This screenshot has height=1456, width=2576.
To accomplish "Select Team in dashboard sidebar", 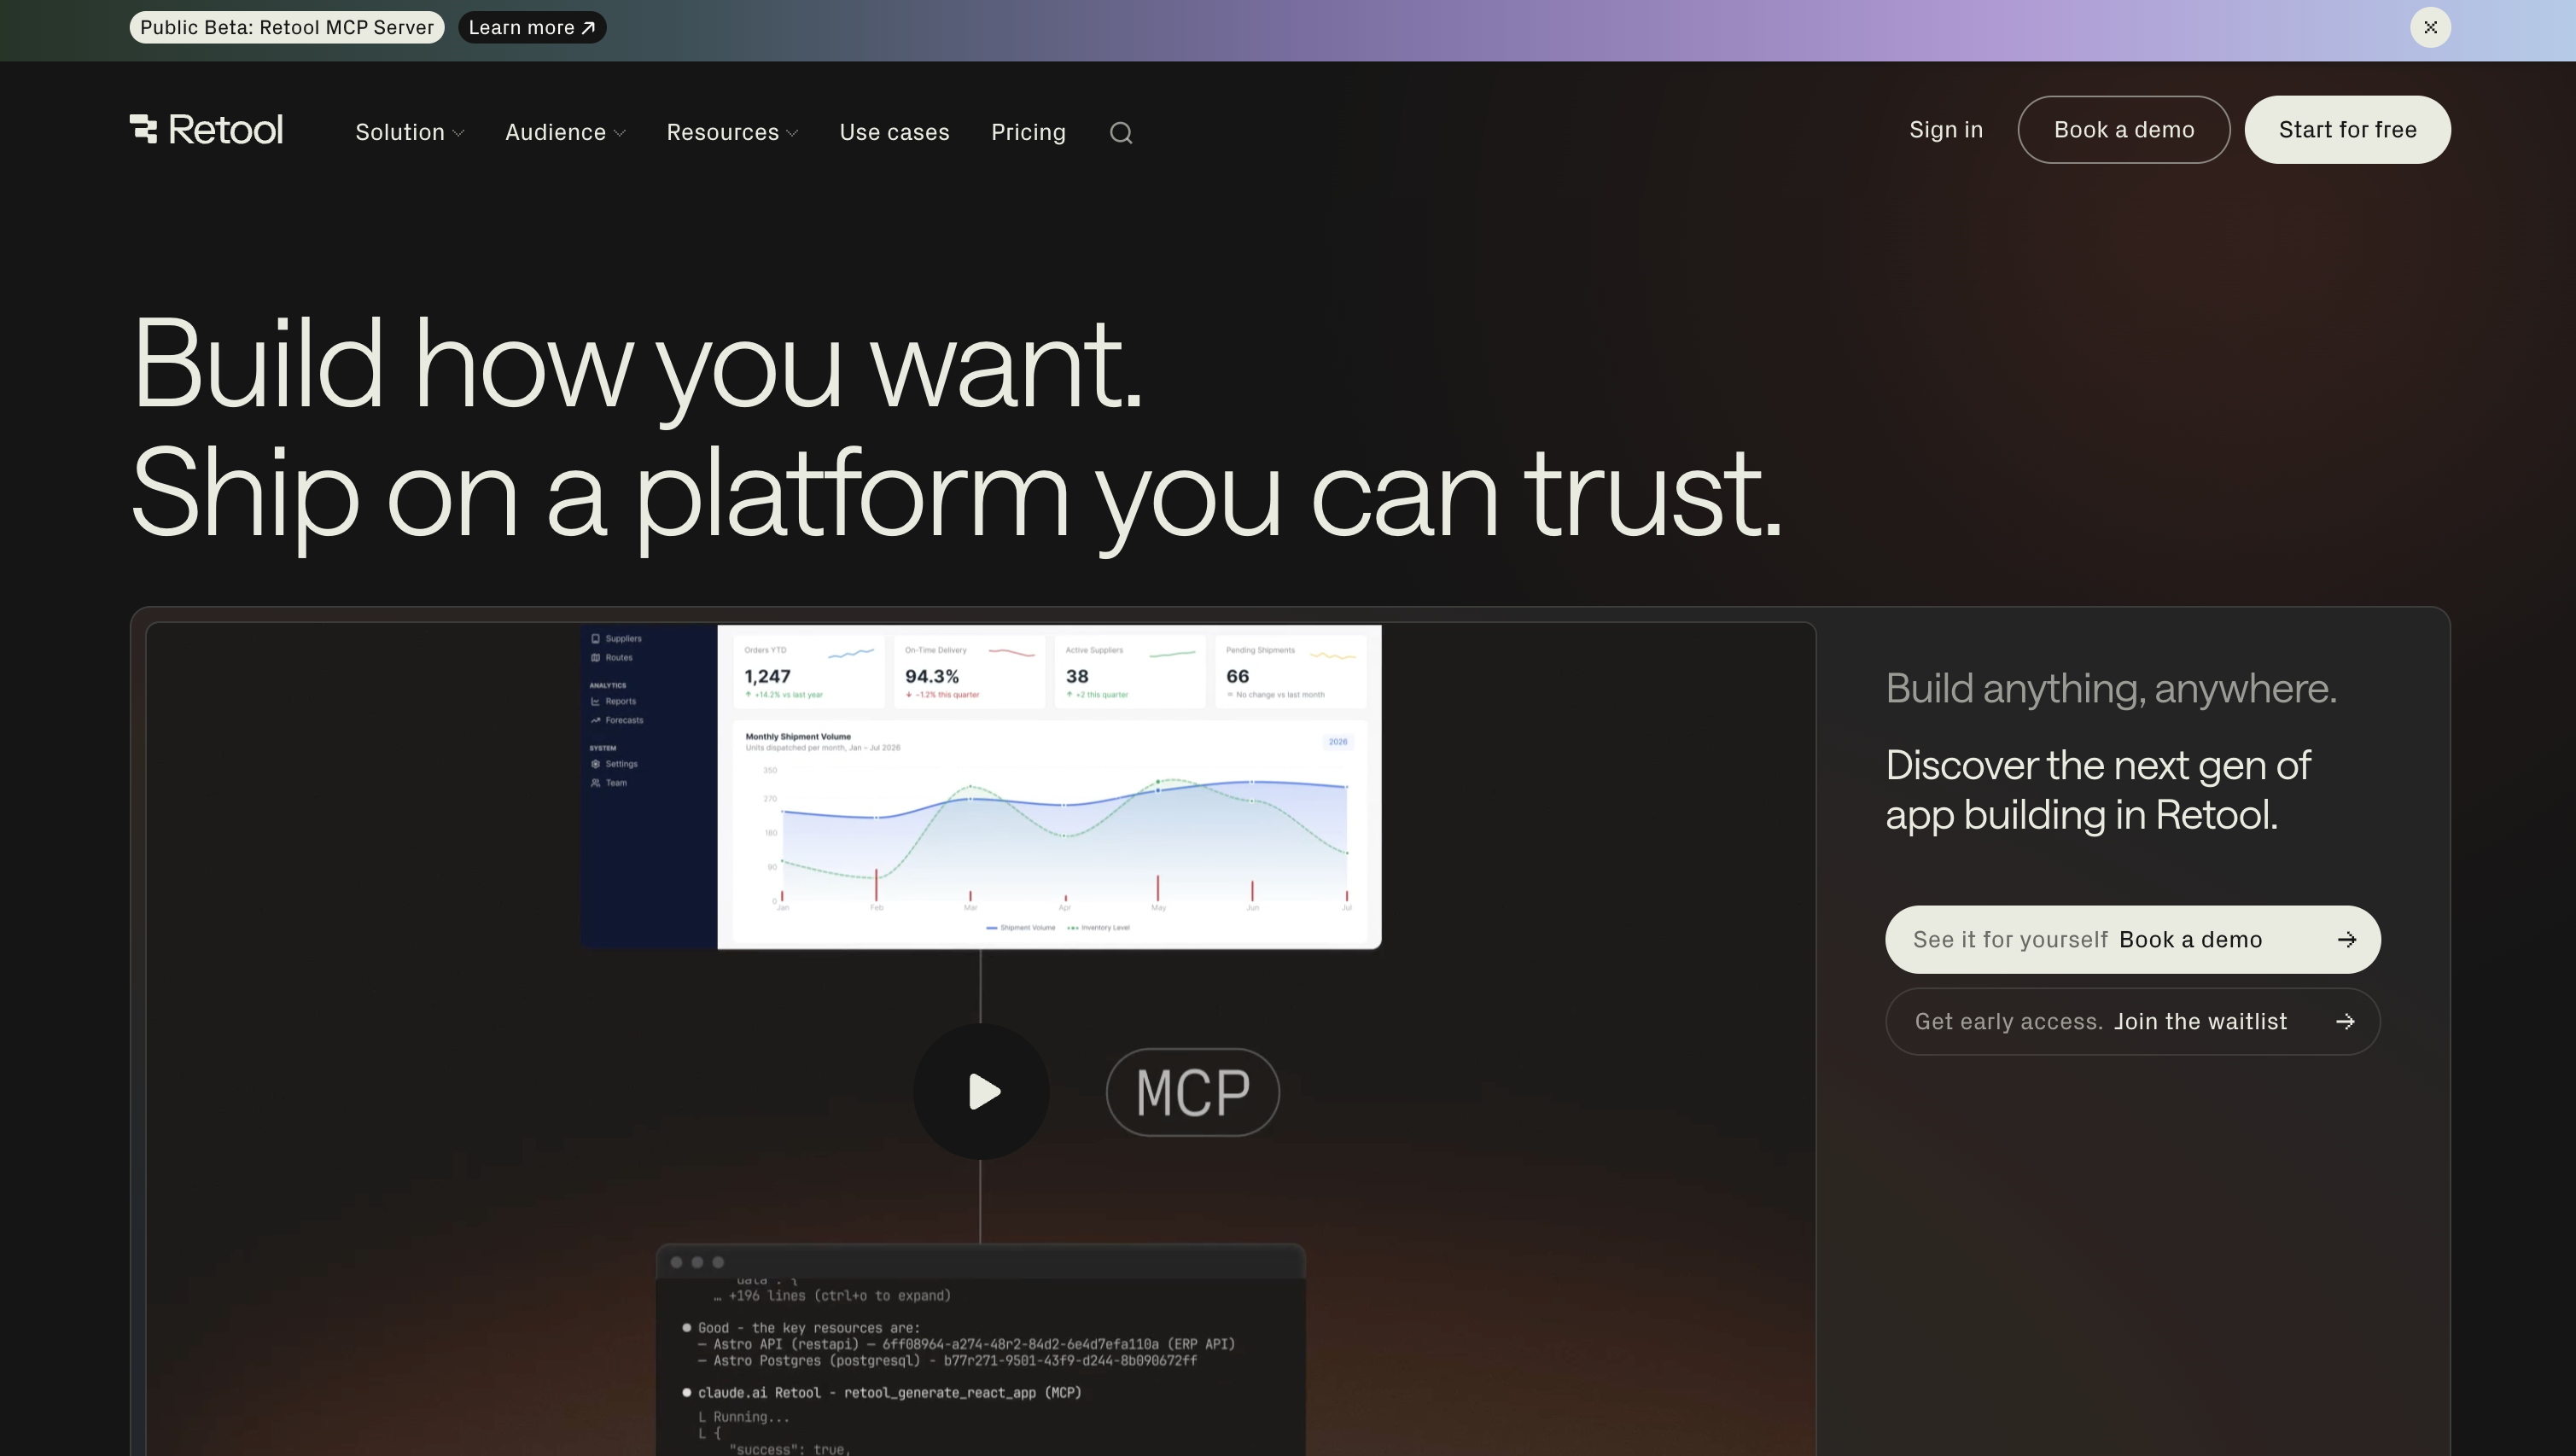I will [x=609, y=783].
